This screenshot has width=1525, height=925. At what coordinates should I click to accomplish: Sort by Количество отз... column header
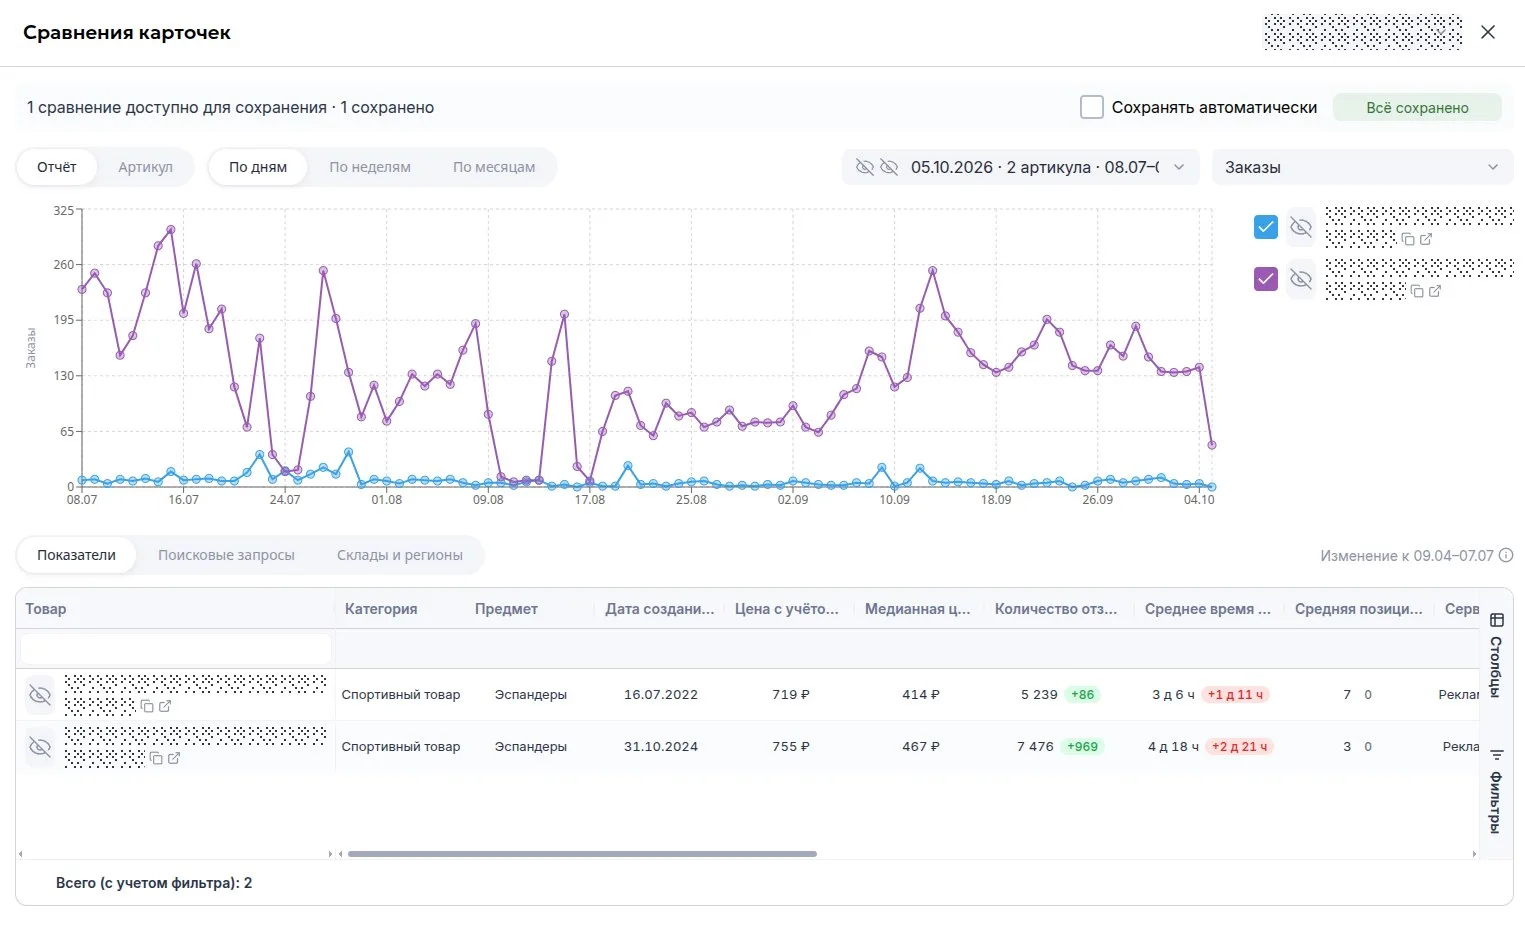pos(1056,608)
